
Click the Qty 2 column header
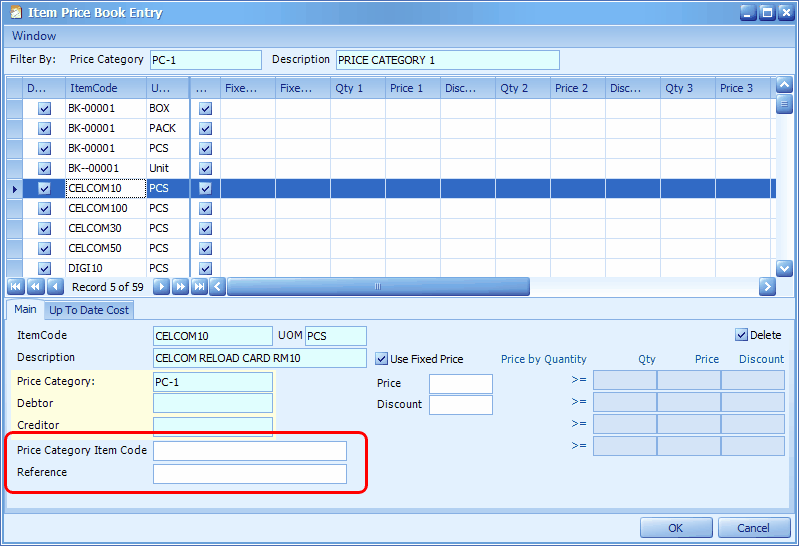(x=523, y=88)
